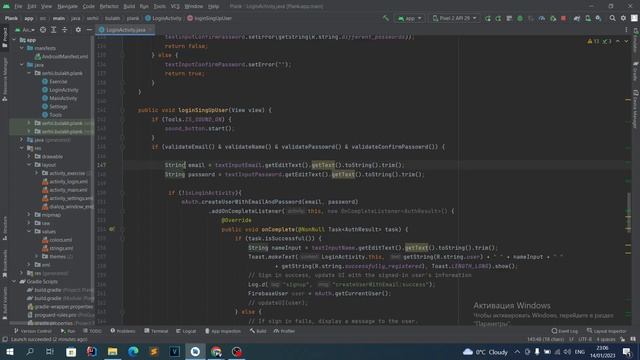Open the Logcat tool window

[186, 331]
